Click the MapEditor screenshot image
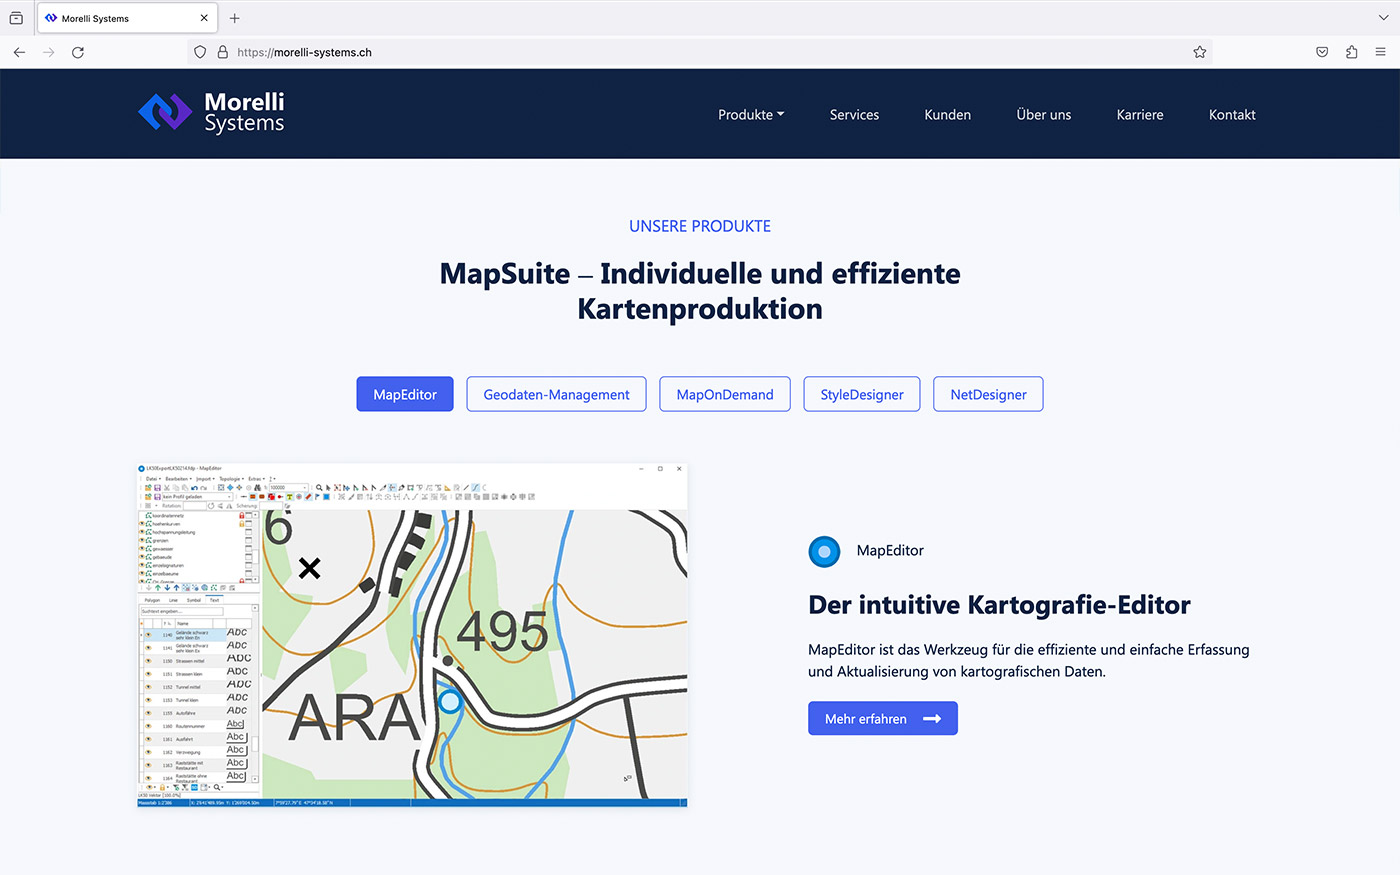1400x875 pixels. tap(412, 634)
